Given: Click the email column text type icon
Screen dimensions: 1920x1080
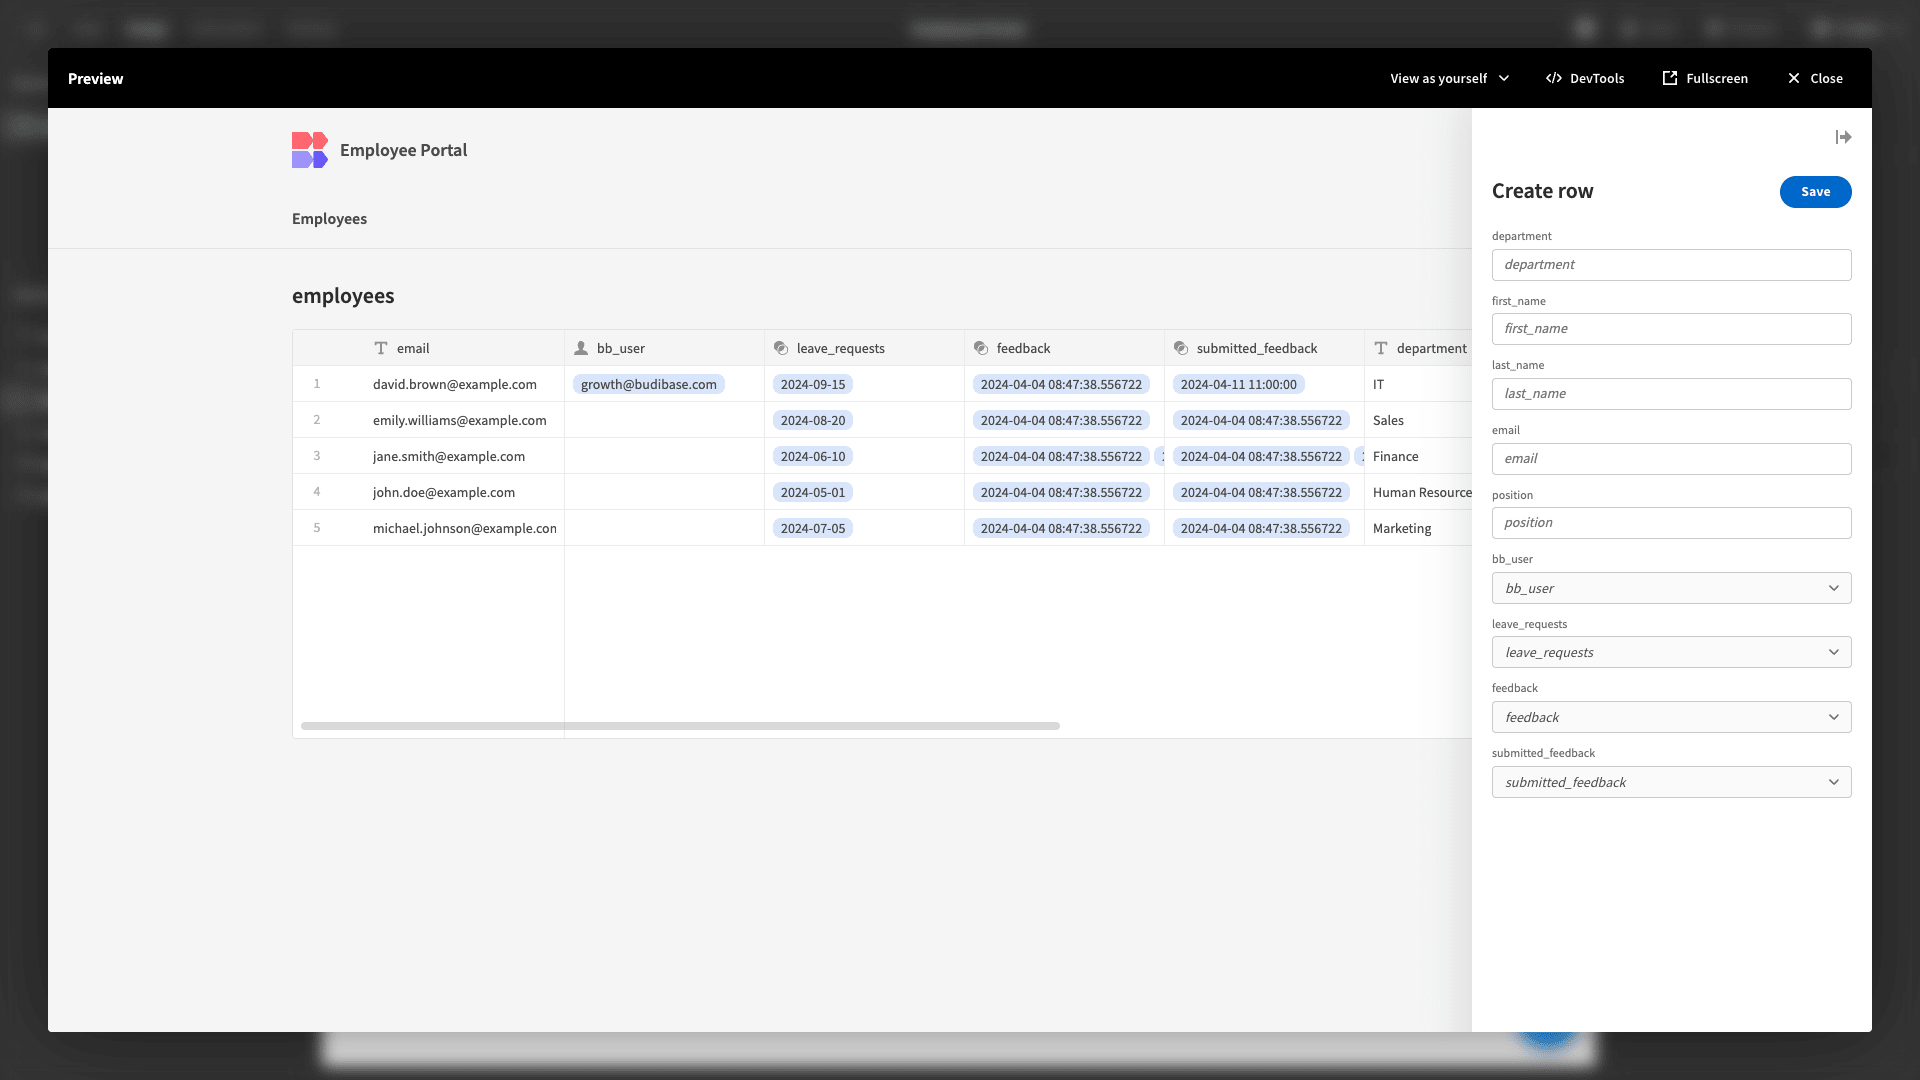Looking at the screenshot, I should coord(381,348).
